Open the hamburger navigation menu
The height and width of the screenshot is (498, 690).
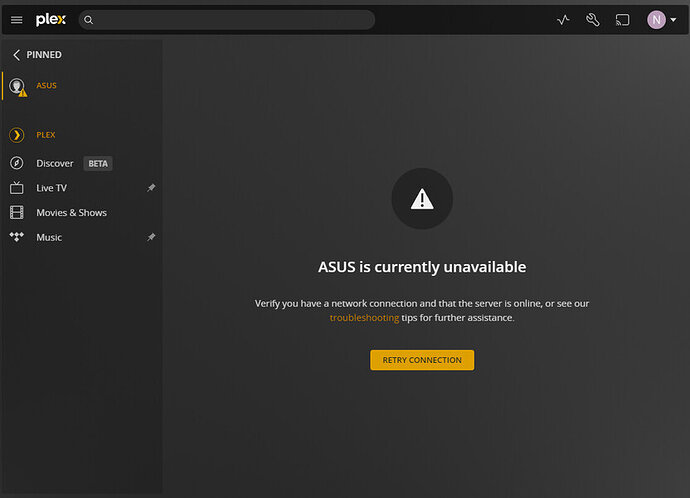click(16, 20)
